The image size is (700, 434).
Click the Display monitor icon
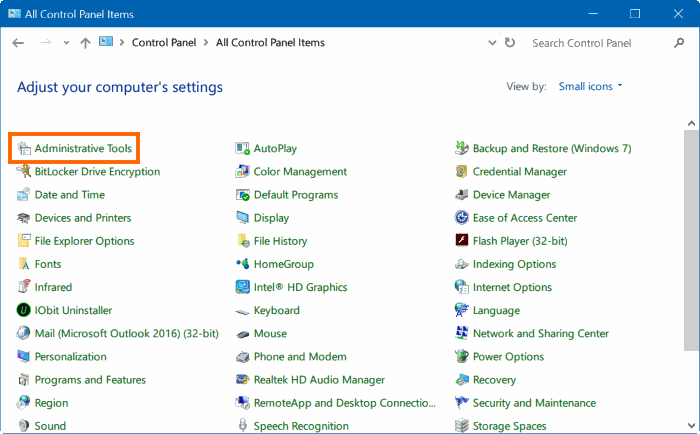click(242, 218)
